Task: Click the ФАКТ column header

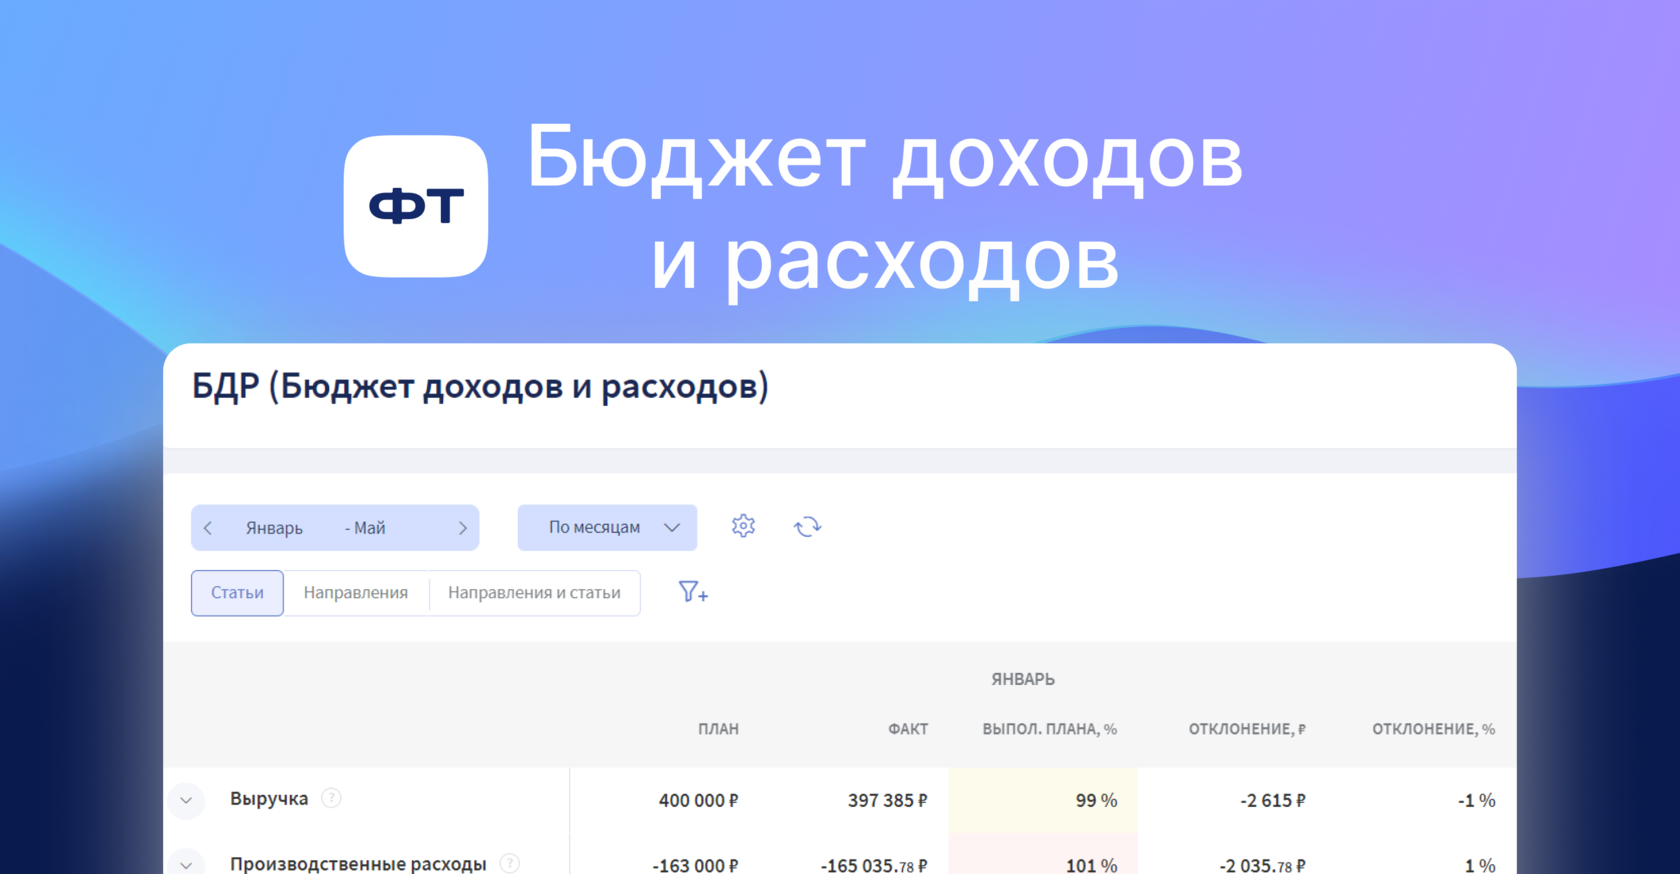Action: click(x=908, y=729)
